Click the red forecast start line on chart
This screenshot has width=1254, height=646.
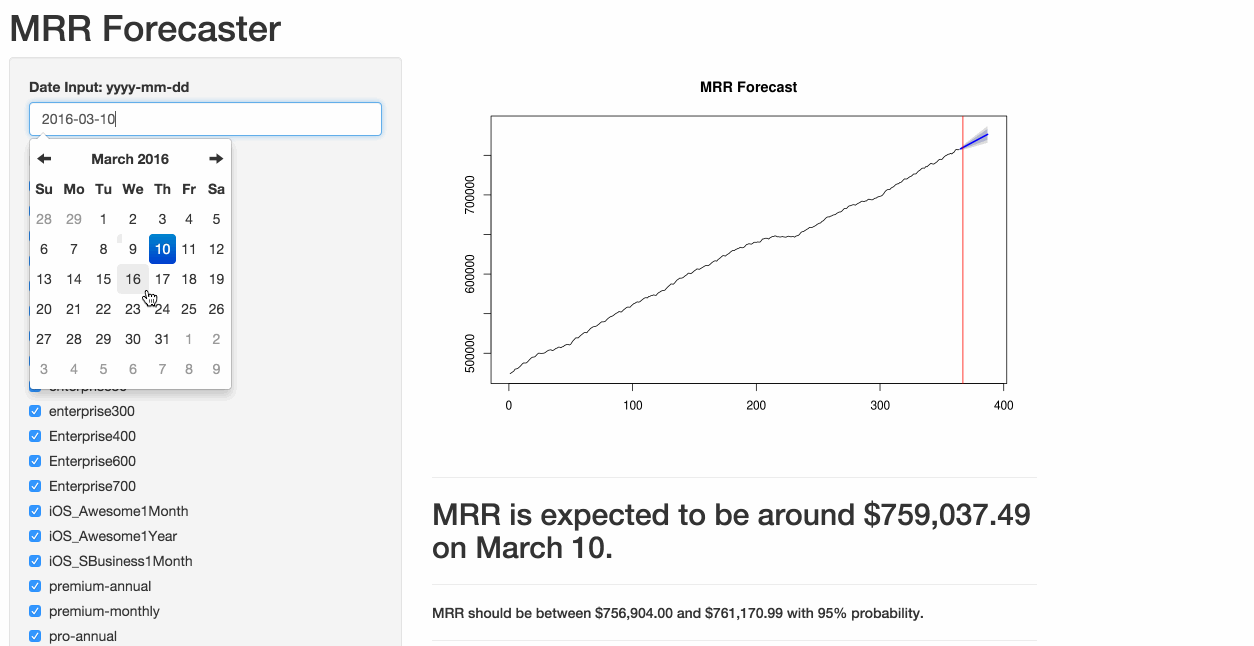coord(962,250)
